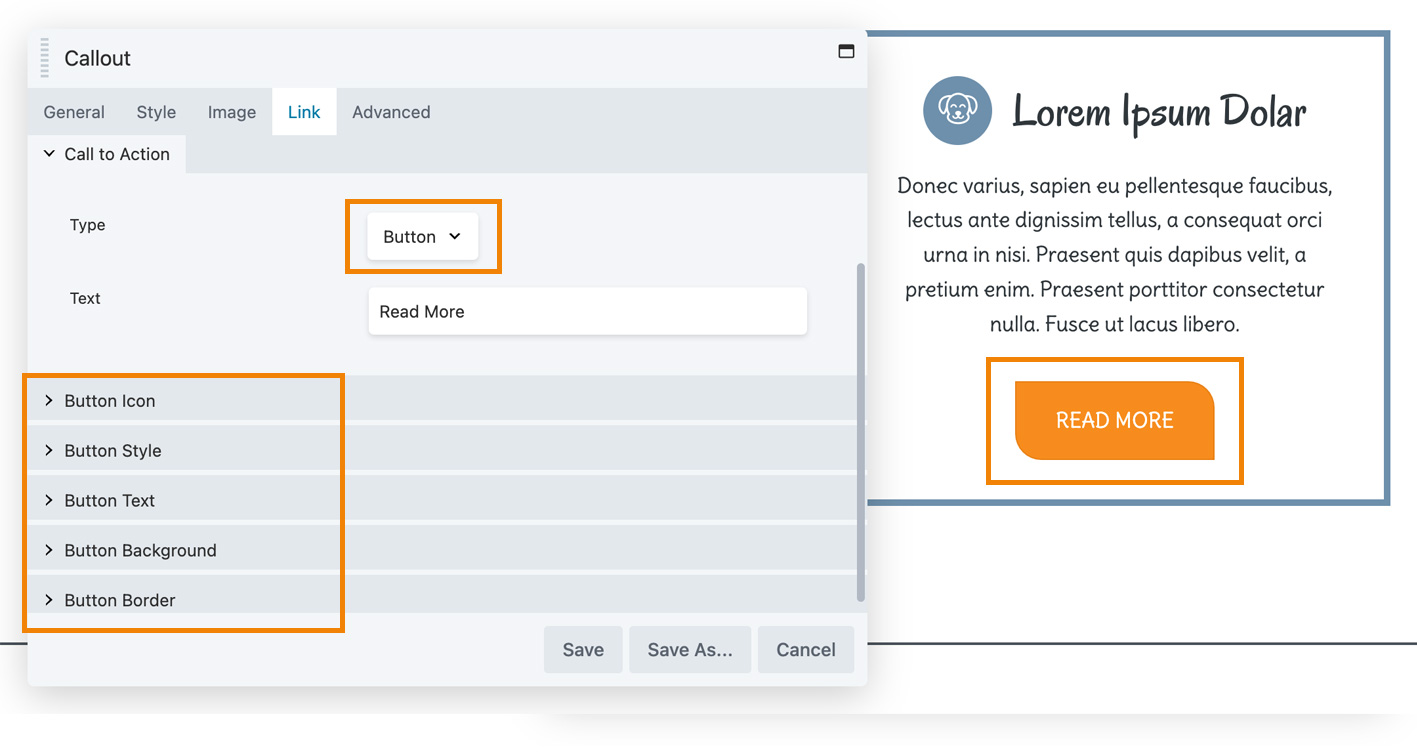Click the Donec varius paragraph text
Viewport: 1417px width, 753px height.
pos(1115,255)
